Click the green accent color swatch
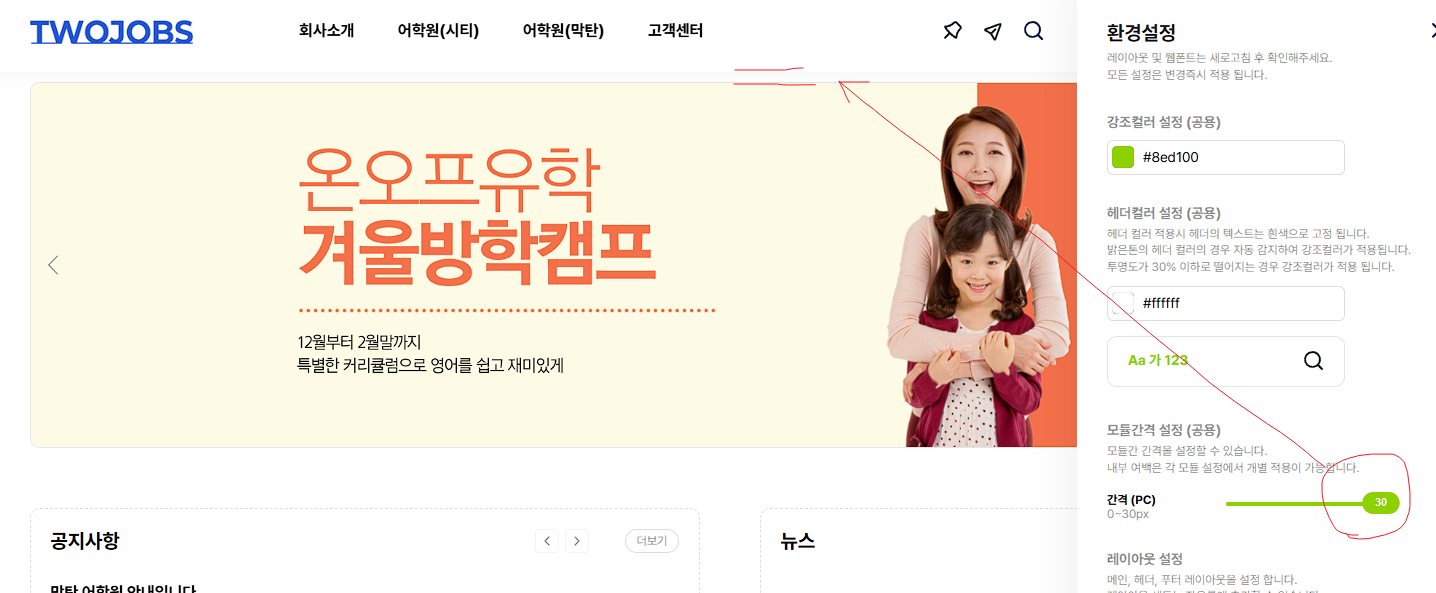The image size is (1436, 593). [1123, 157]
